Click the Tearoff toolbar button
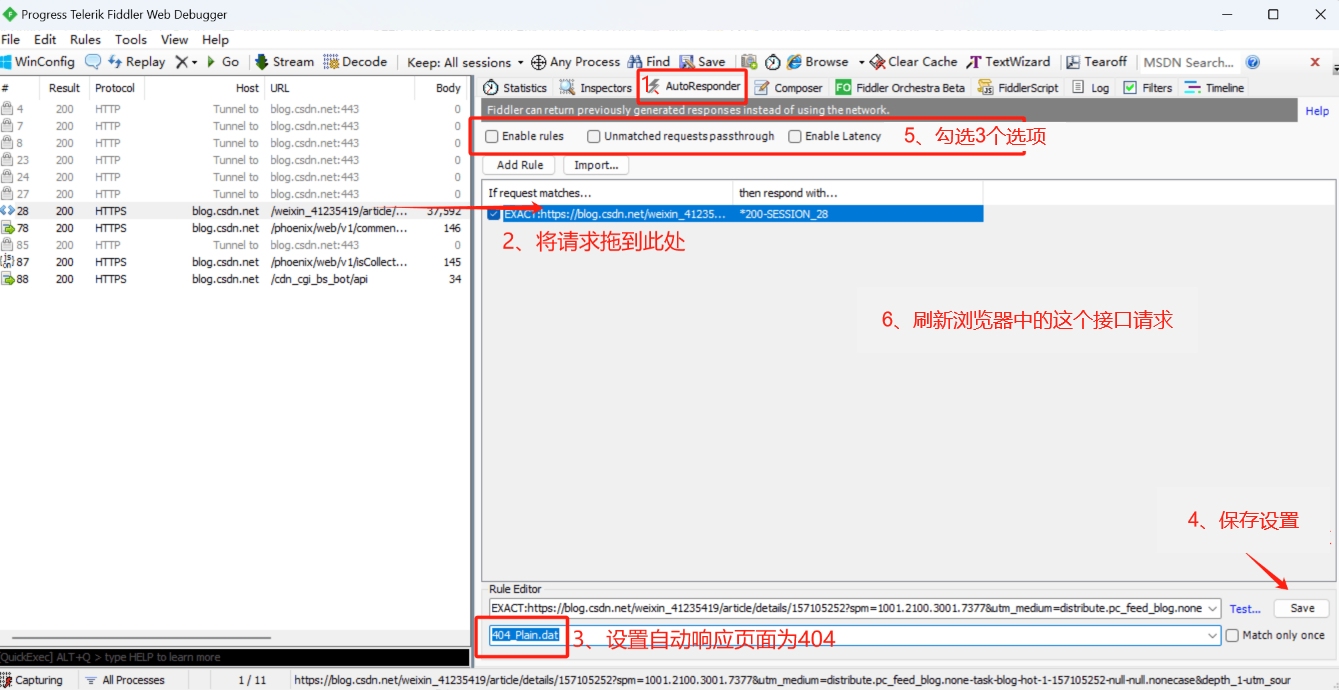The width and height of the screenshot is (1339, 690). pos(1097,62)
